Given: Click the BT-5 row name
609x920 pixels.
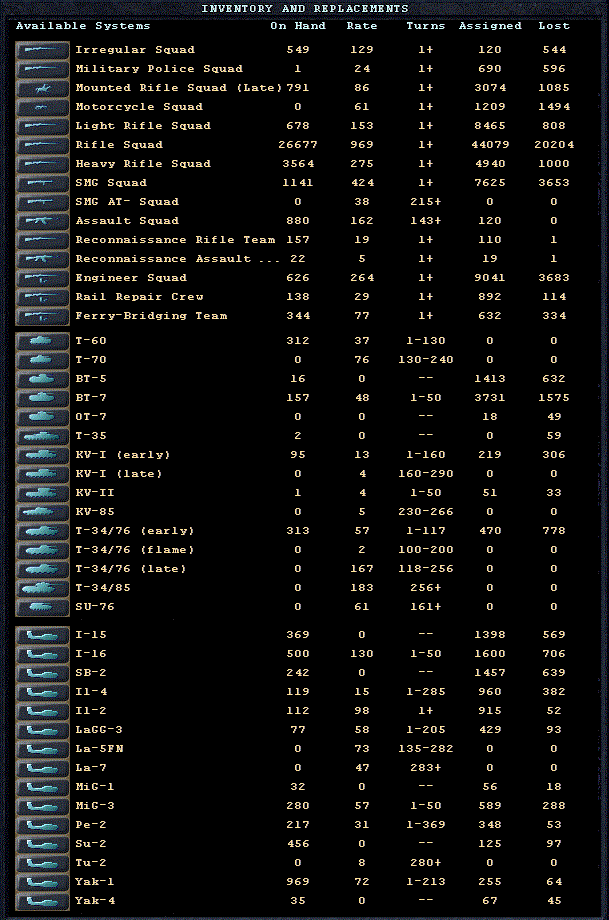Looking at the screenshot, I should 91,379.
